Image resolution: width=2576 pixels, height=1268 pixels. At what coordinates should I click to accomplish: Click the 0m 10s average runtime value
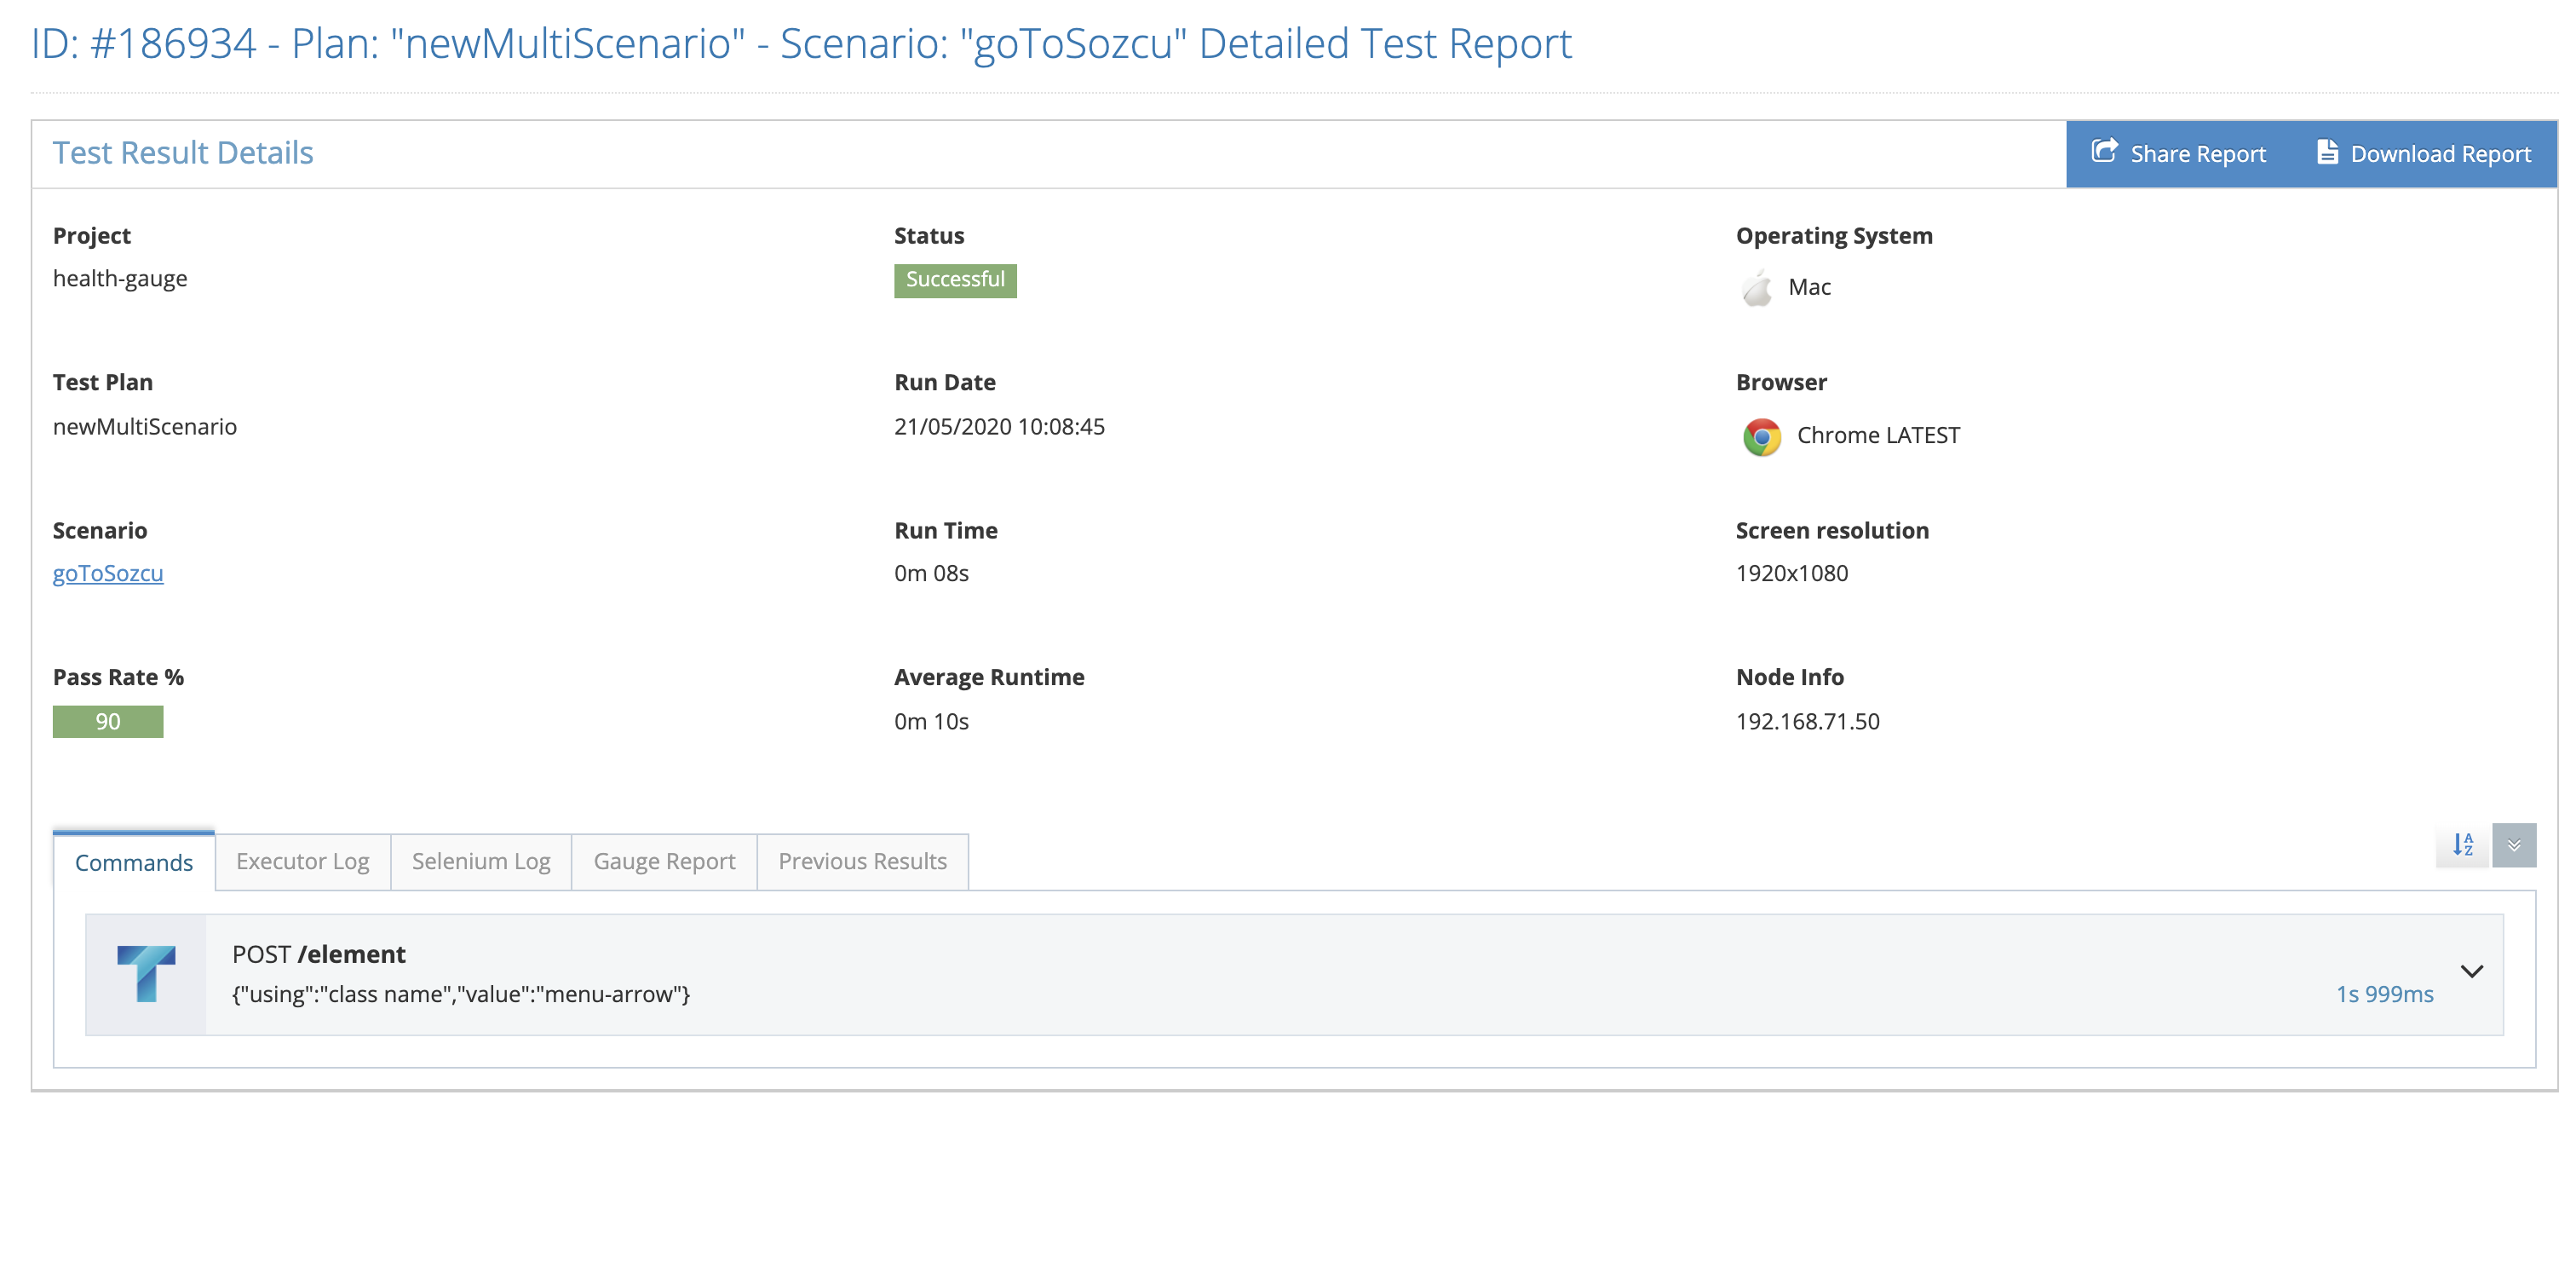(x=931, y=721)
